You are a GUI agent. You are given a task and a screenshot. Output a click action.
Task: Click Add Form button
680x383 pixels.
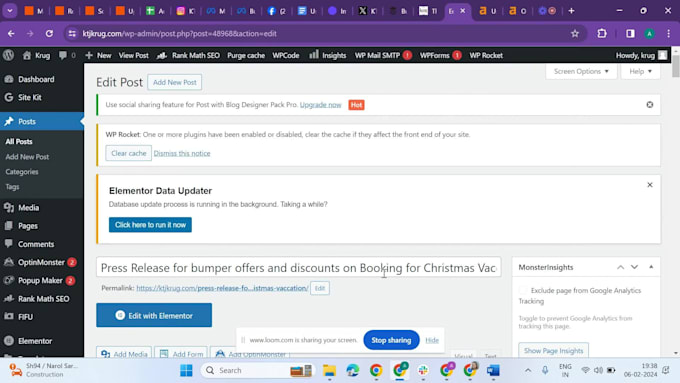pyautogui.click(x=181, y=353)
